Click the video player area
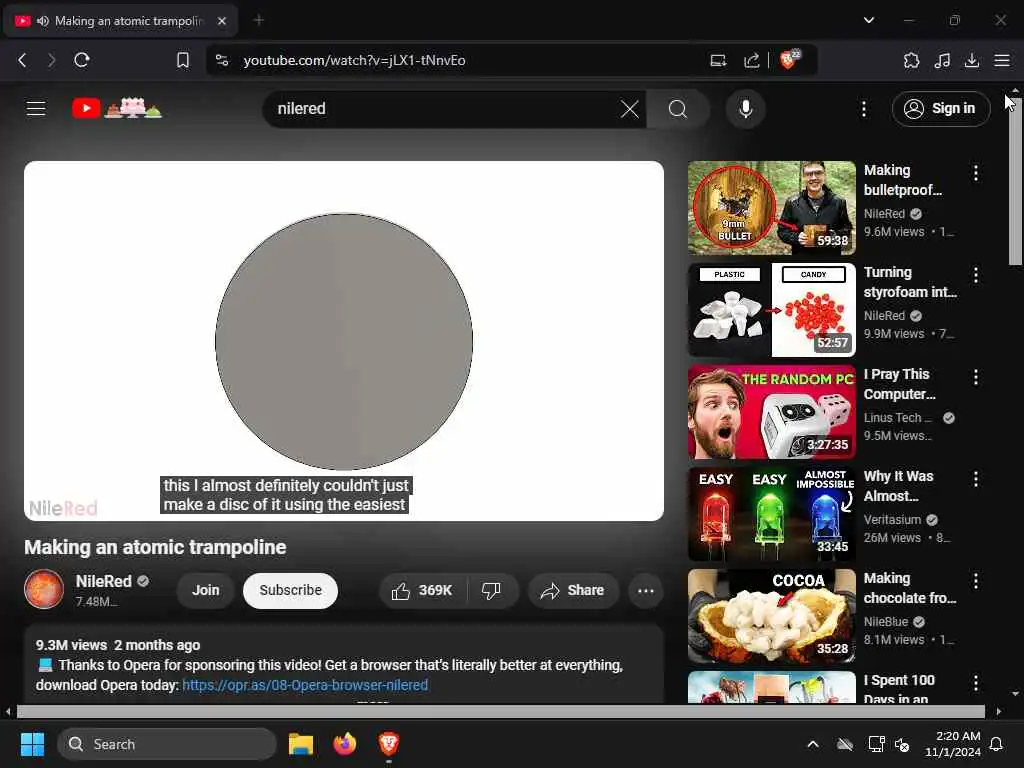 [344, 341]
